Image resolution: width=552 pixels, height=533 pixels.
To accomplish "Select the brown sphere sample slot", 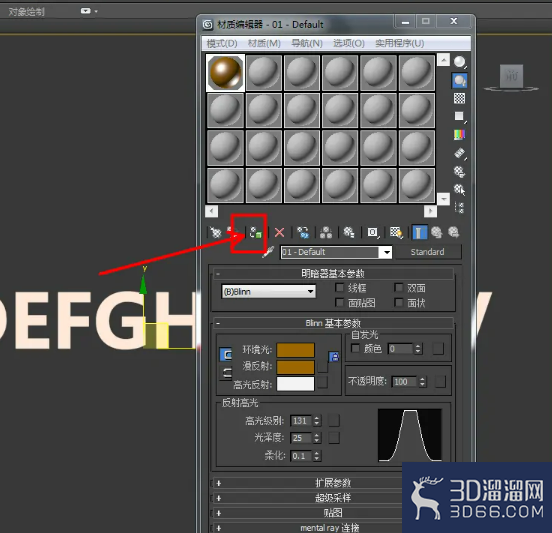I will [x=225, y=73].
